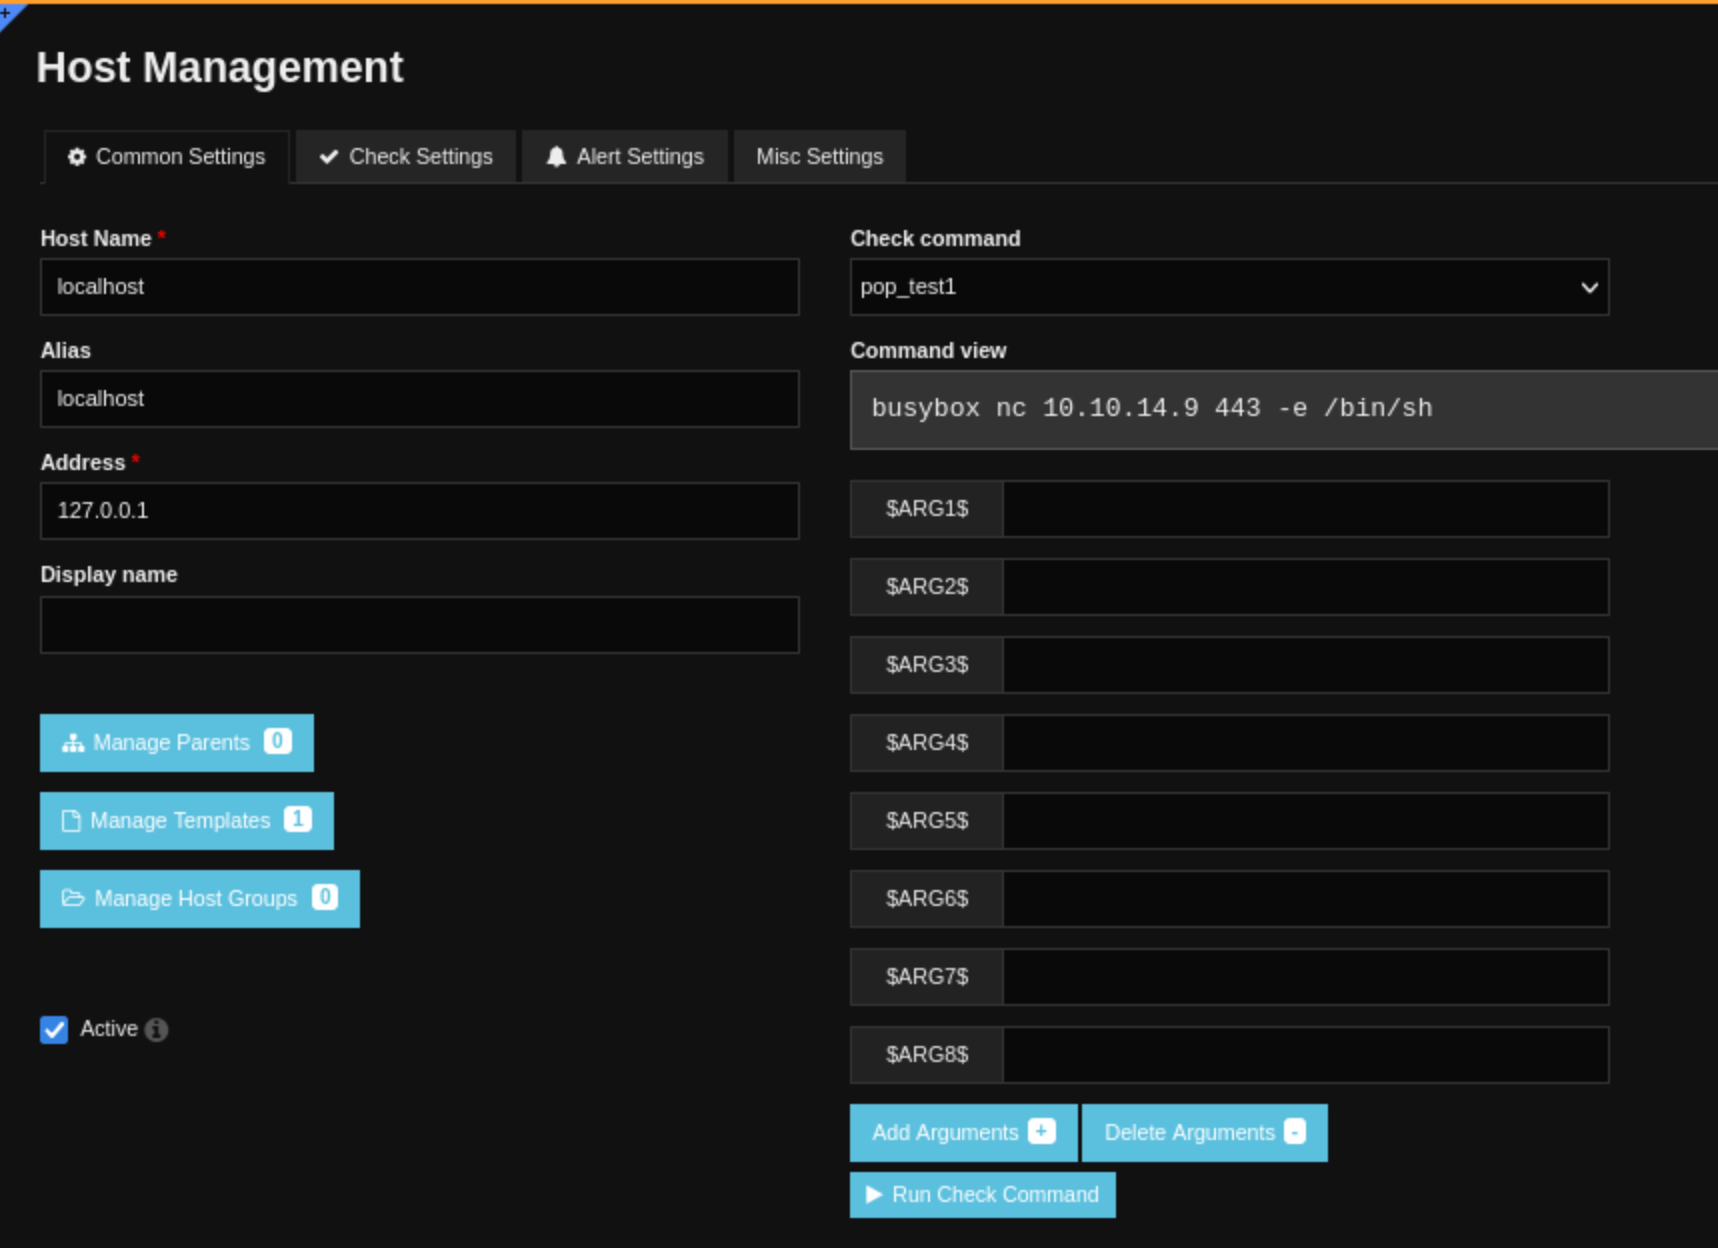Run the check command
The height and width of the screenshot is (1248, 1718).
click(983, 1195)
